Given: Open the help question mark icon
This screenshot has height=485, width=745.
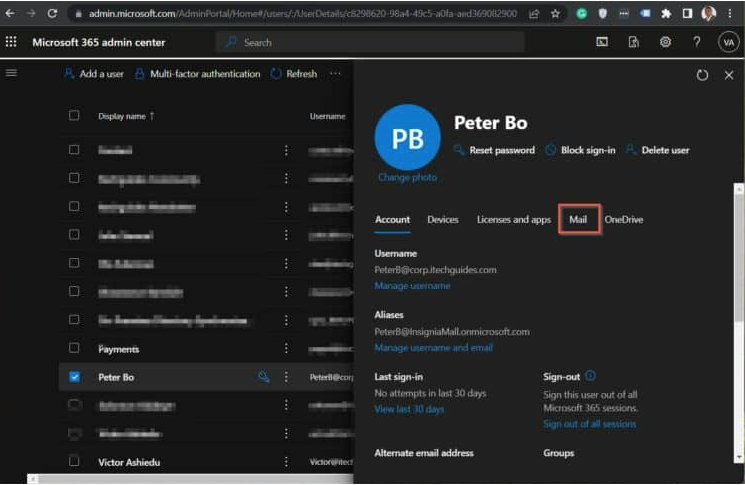Looking at the screenshot, I should point(697,42).
